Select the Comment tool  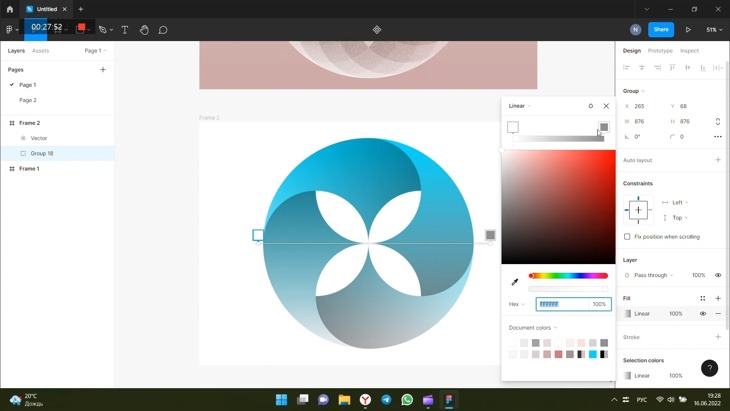pos(163,30)
